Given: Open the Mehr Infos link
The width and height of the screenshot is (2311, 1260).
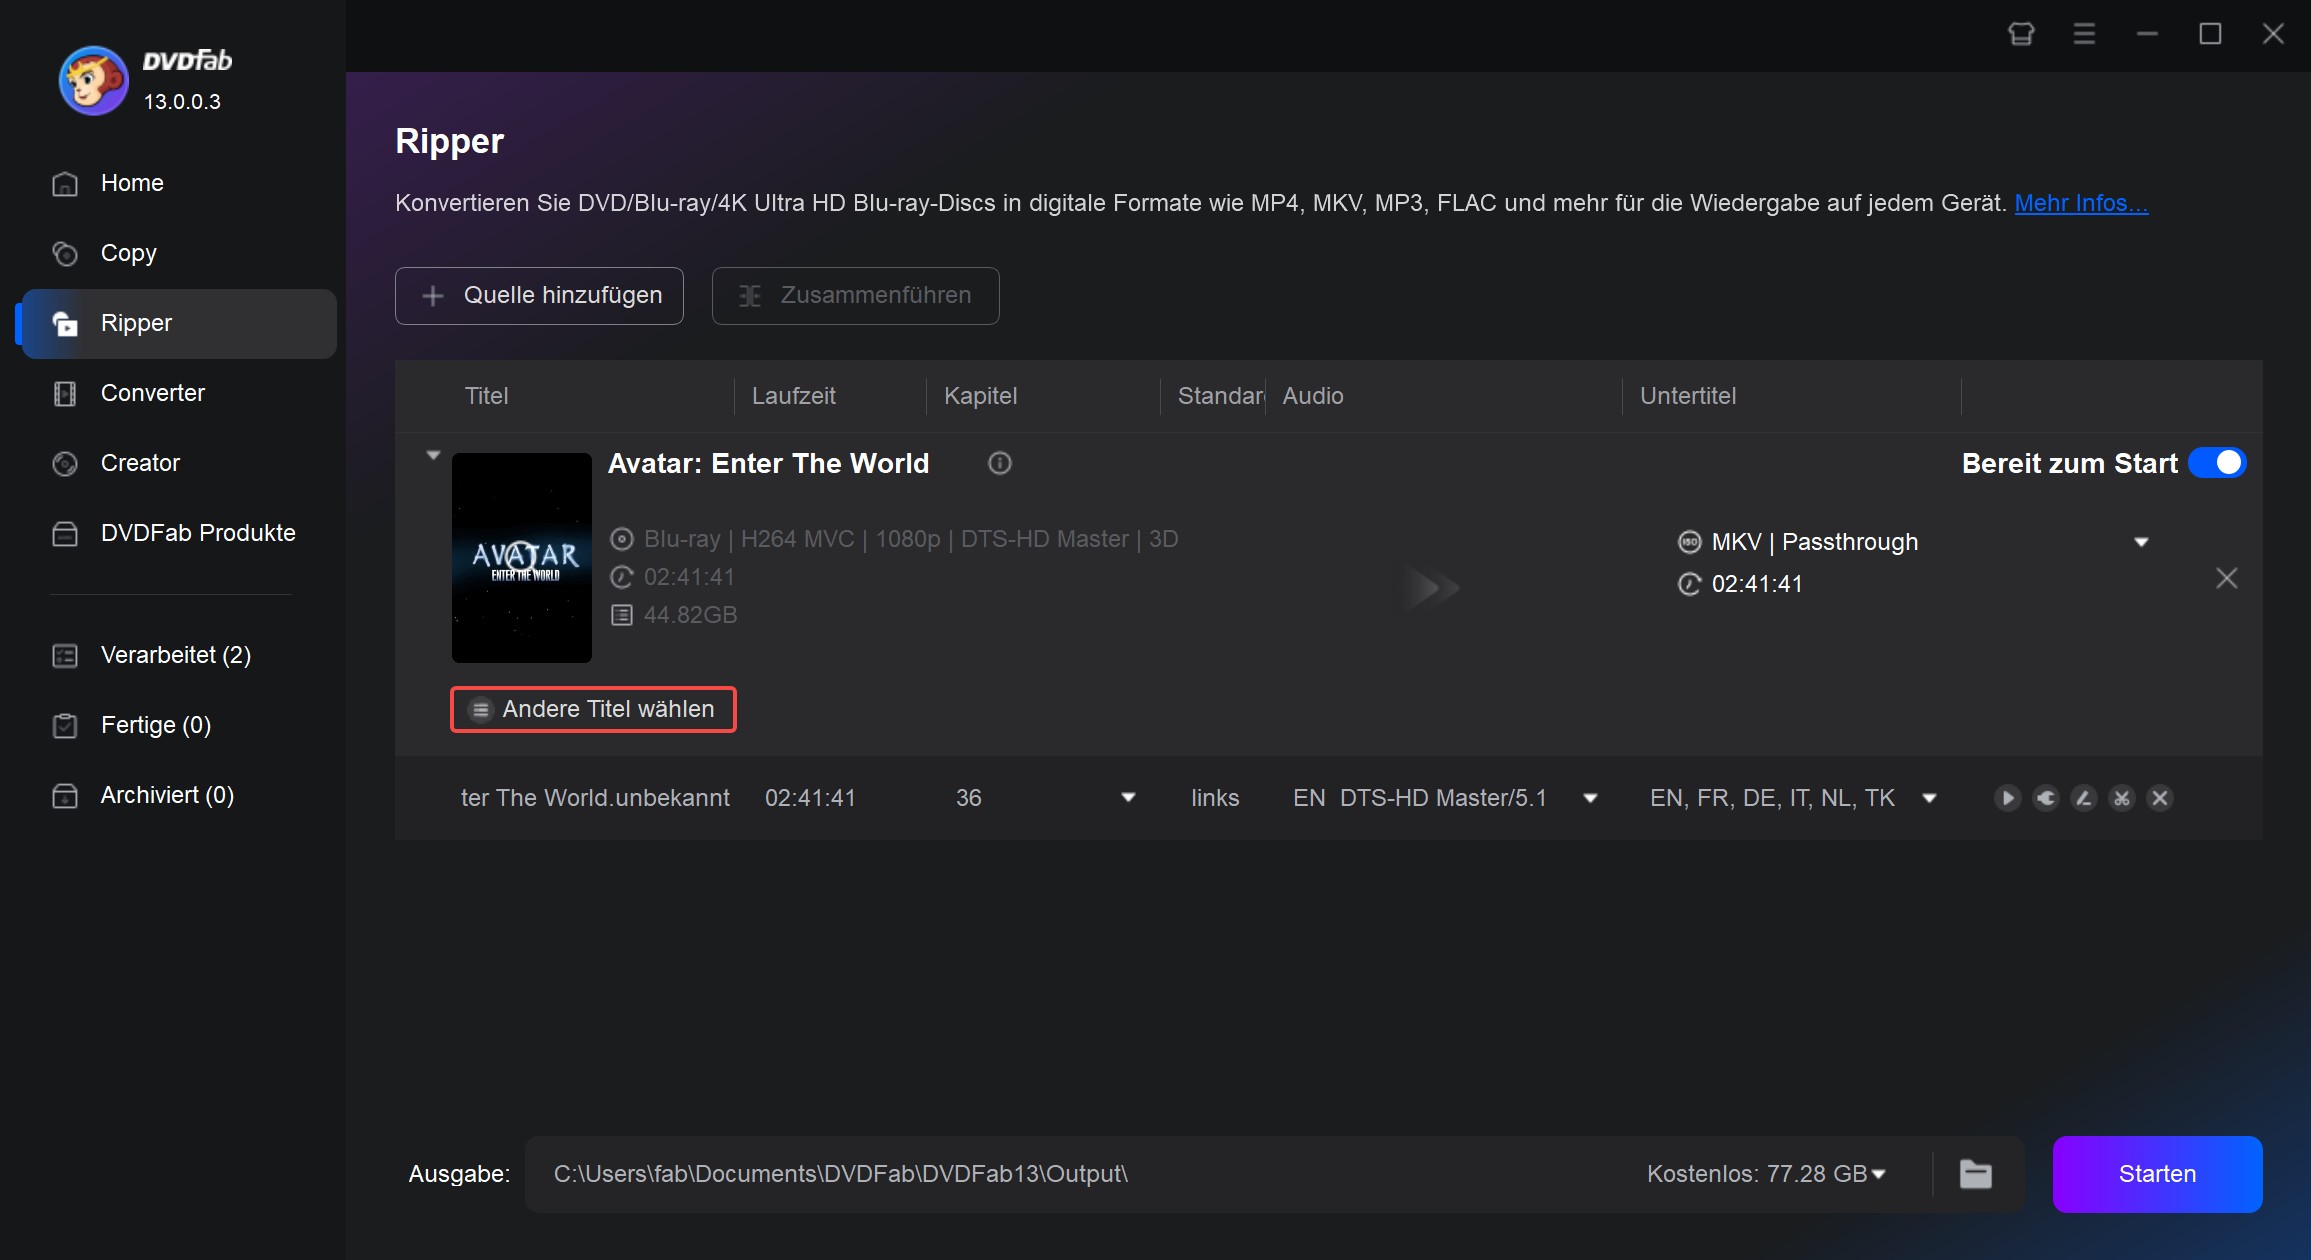Looking at the screenshot, I should point(2081,203).
